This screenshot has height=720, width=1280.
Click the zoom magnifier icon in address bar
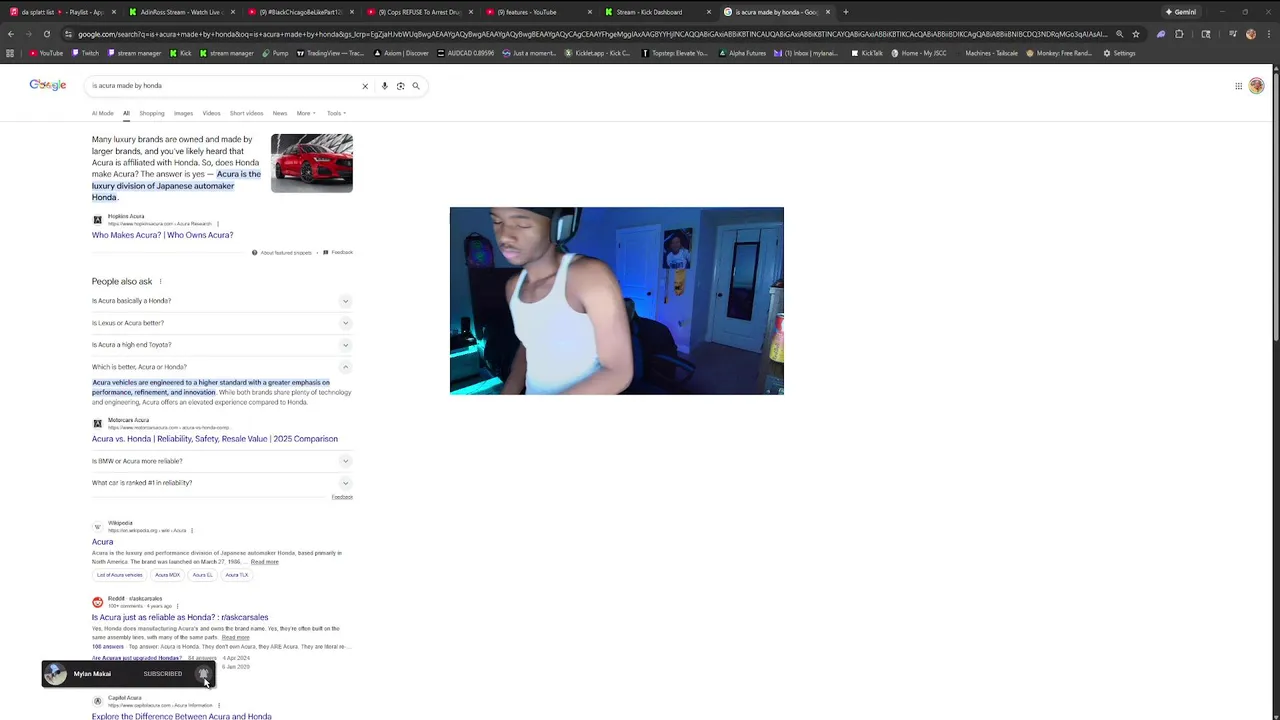1119,34
